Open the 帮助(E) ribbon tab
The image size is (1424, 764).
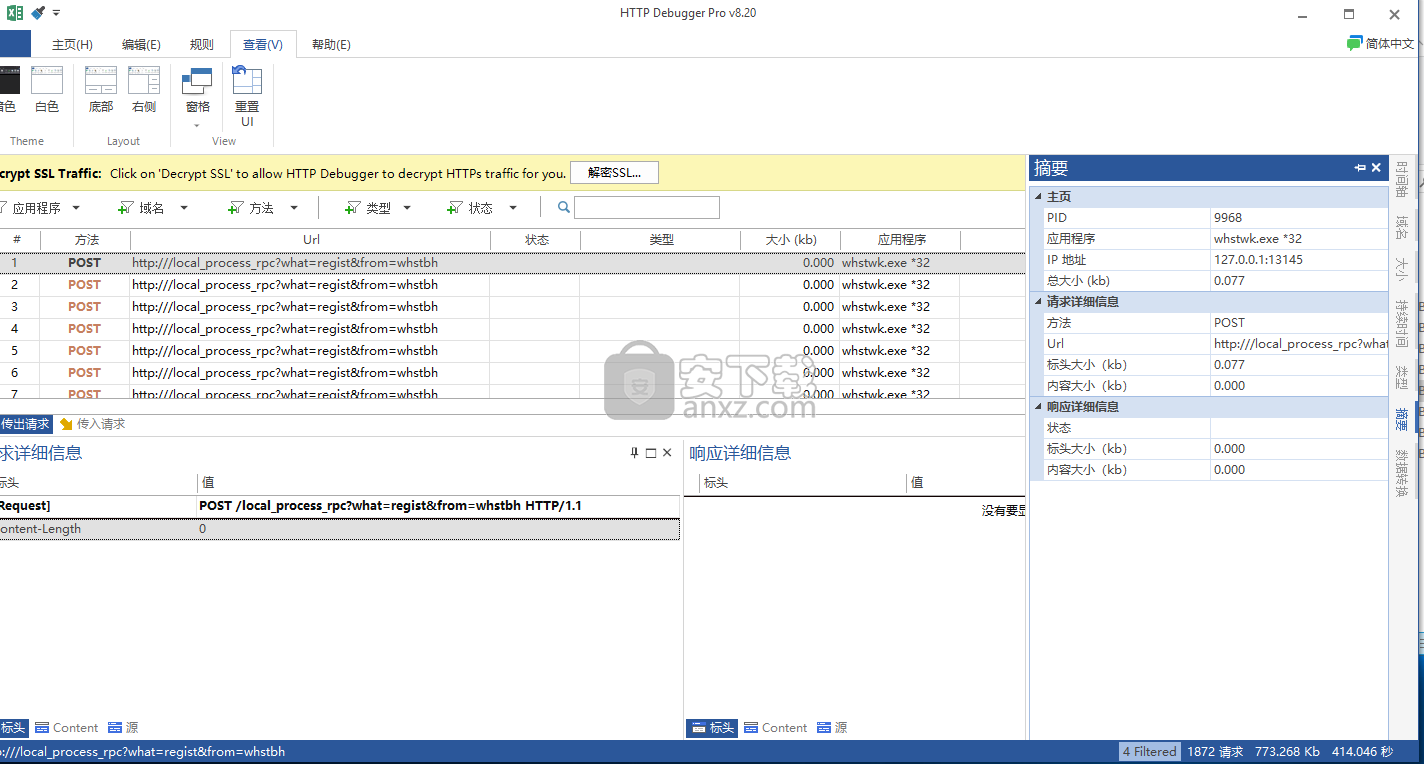pyautogui.click(x=331, y=44)
